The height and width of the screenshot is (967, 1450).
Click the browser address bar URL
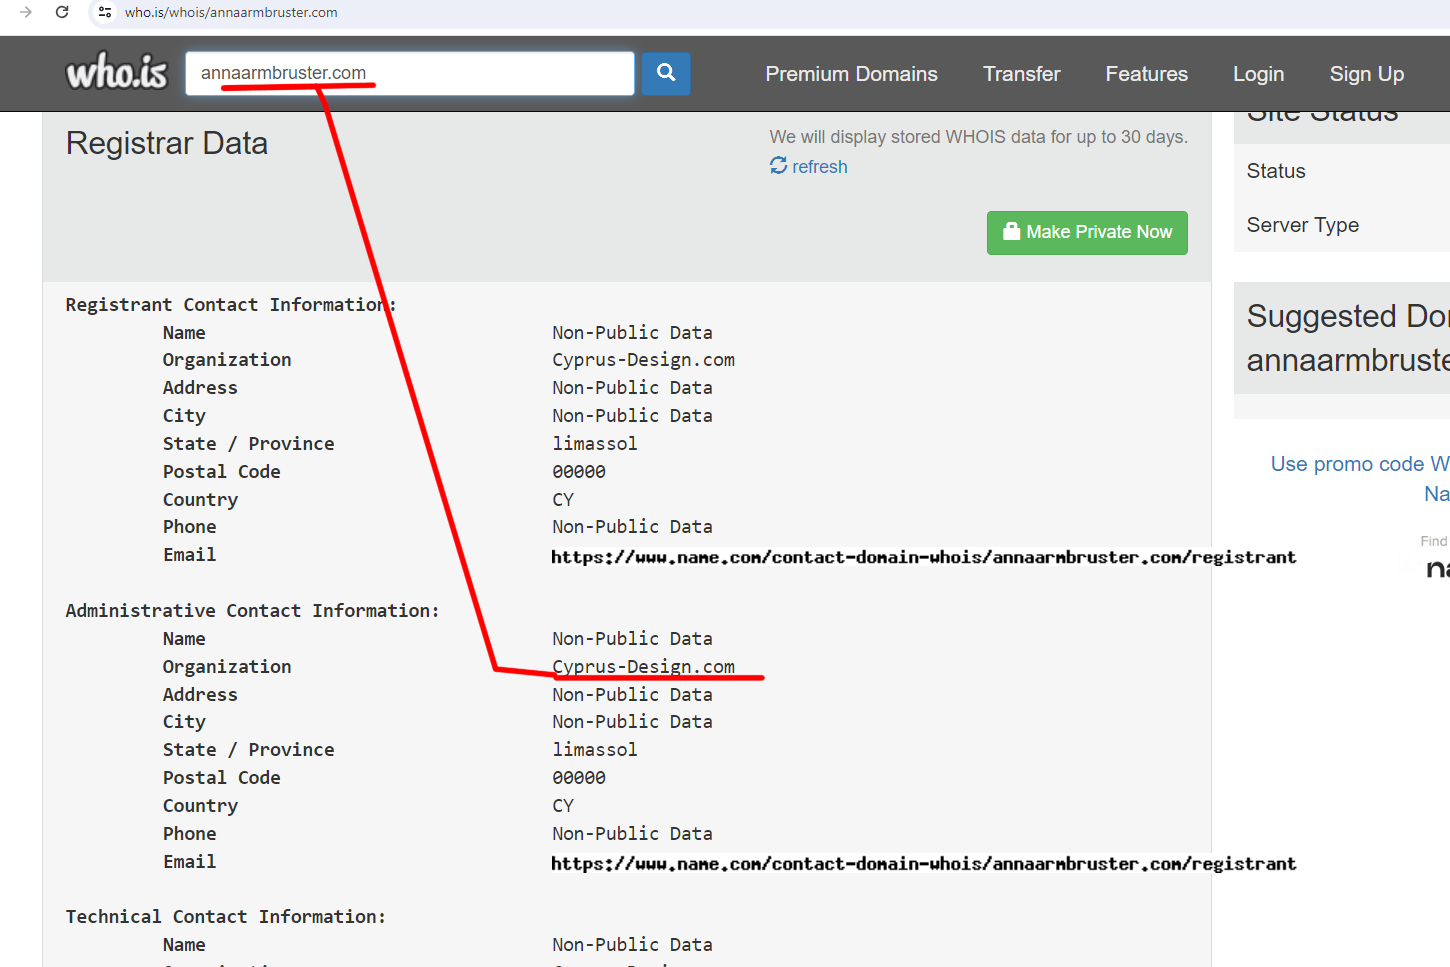coord(231,13)
